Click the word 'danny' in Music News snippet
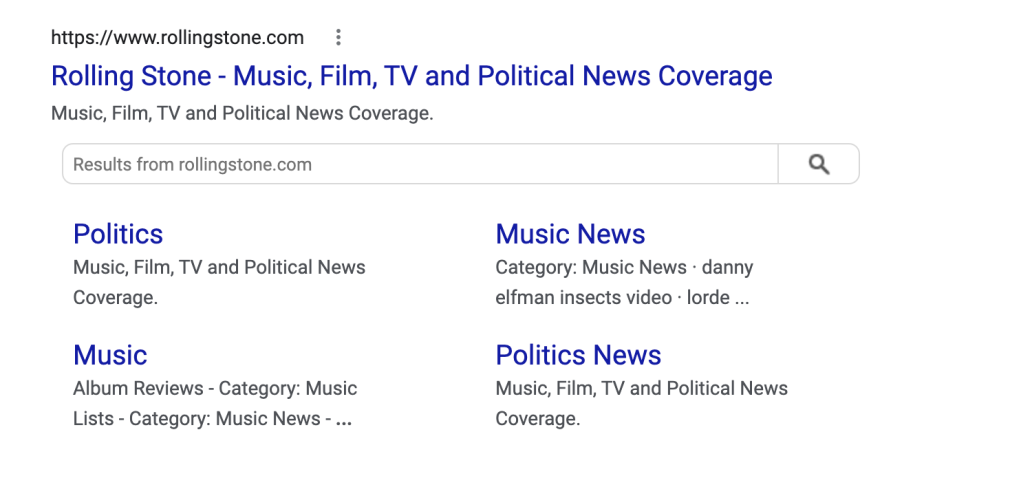 click(x=727, y=268)
